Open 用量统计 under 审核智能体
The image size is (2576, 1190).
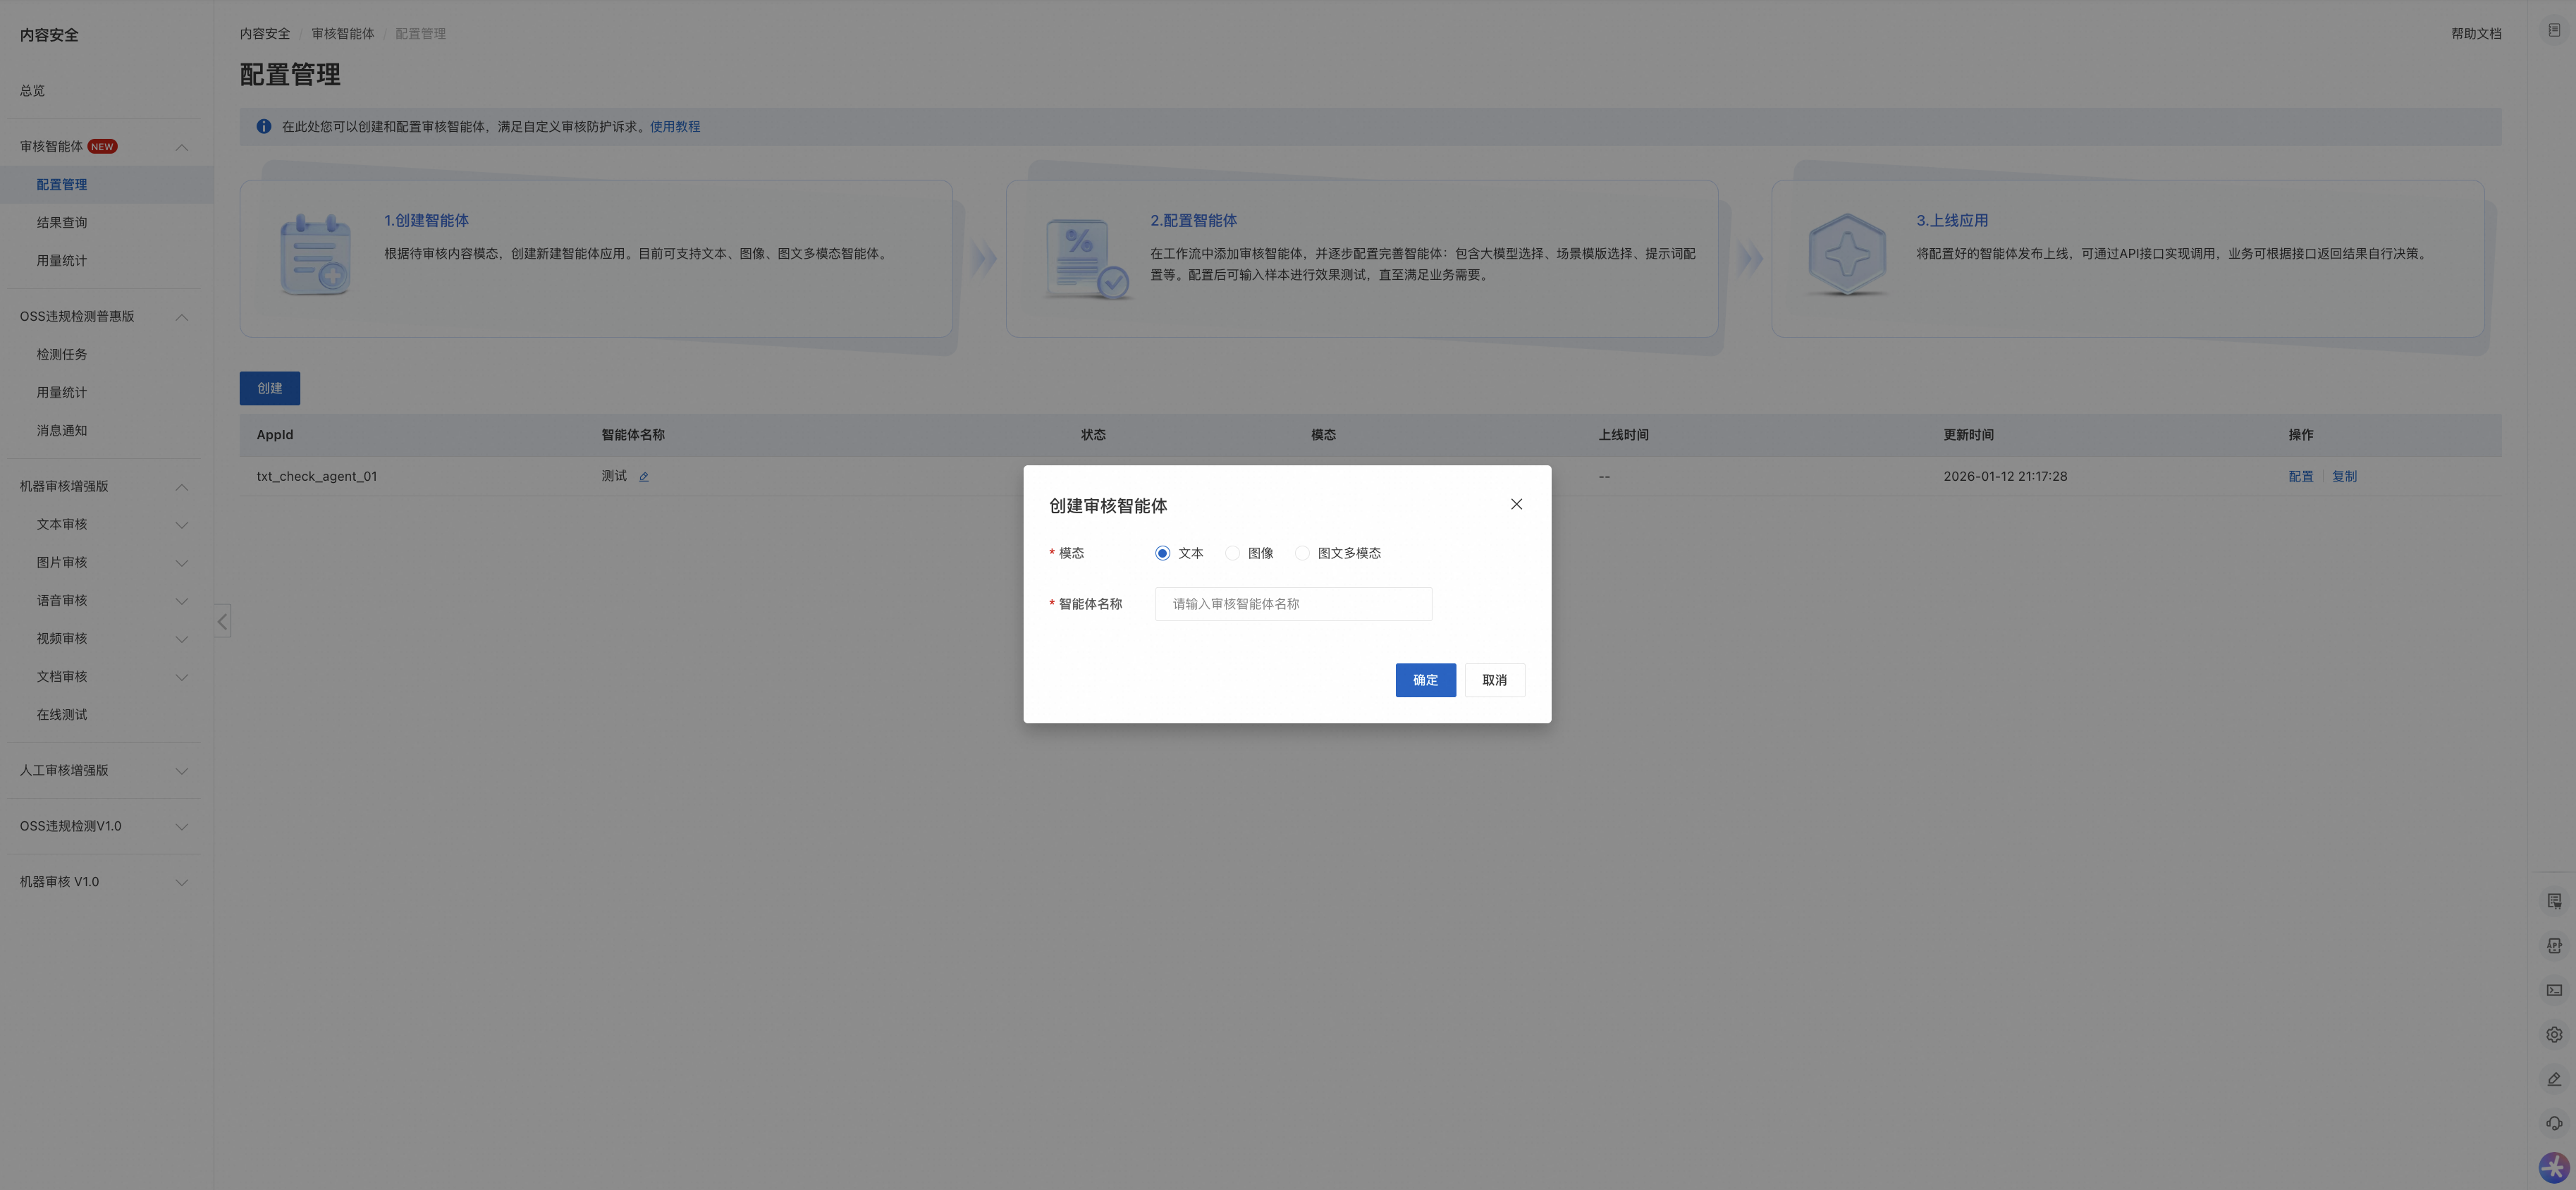62,261
